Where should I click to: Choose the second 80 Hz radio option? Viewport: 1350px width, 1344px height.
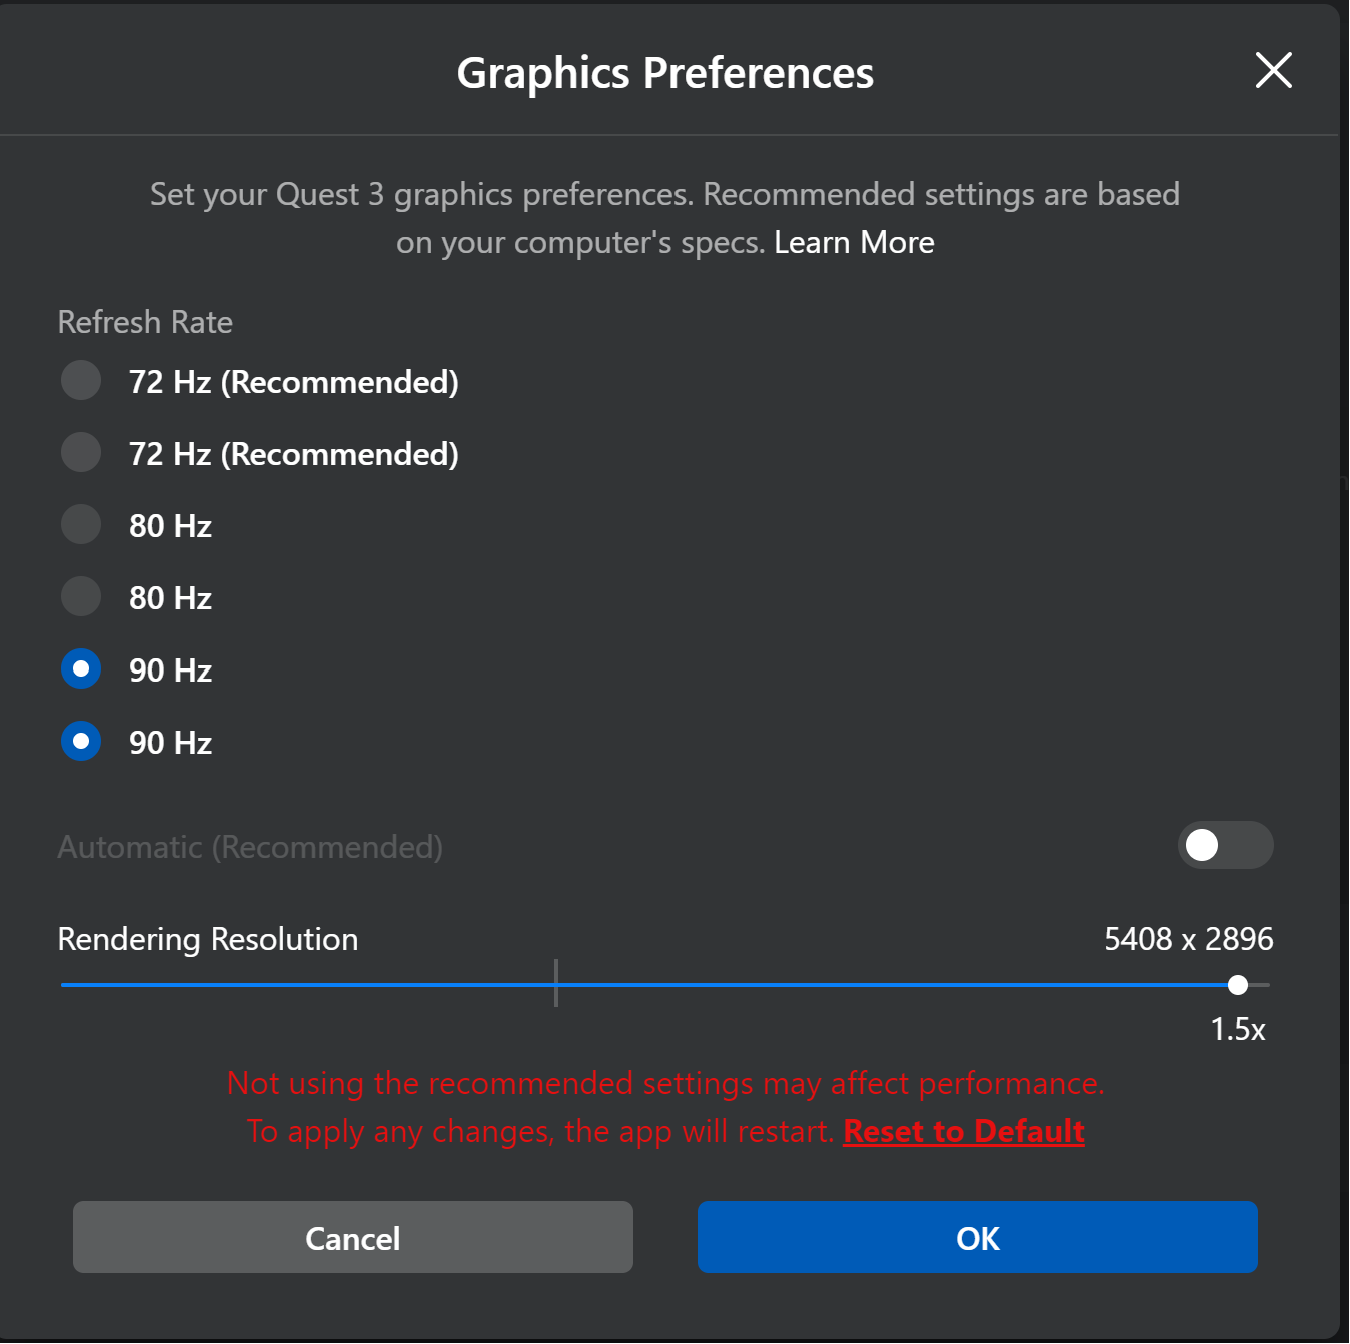point(81,597)
